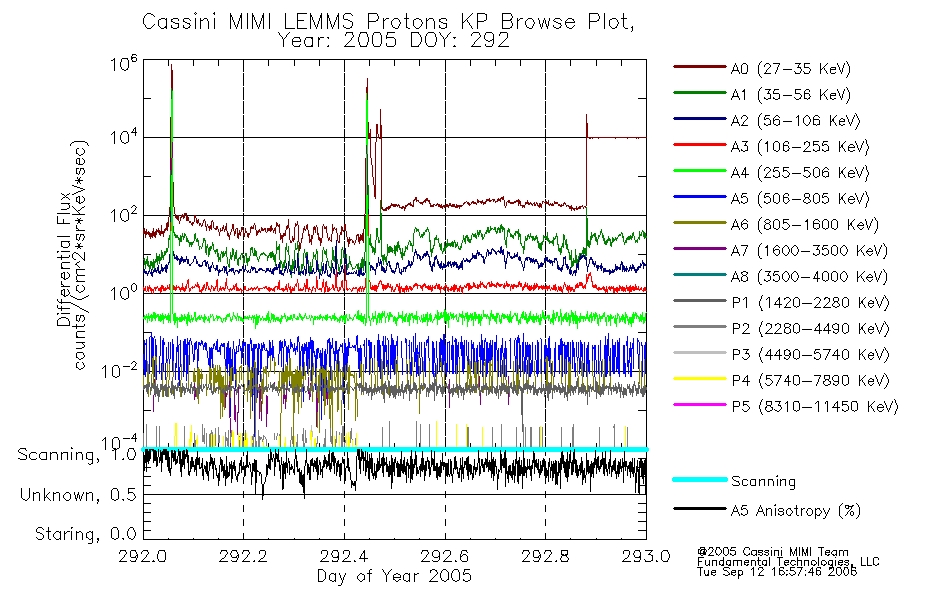
Task: Click the black A5 Anisotropy legend line
Action: [x=699, y=509]
